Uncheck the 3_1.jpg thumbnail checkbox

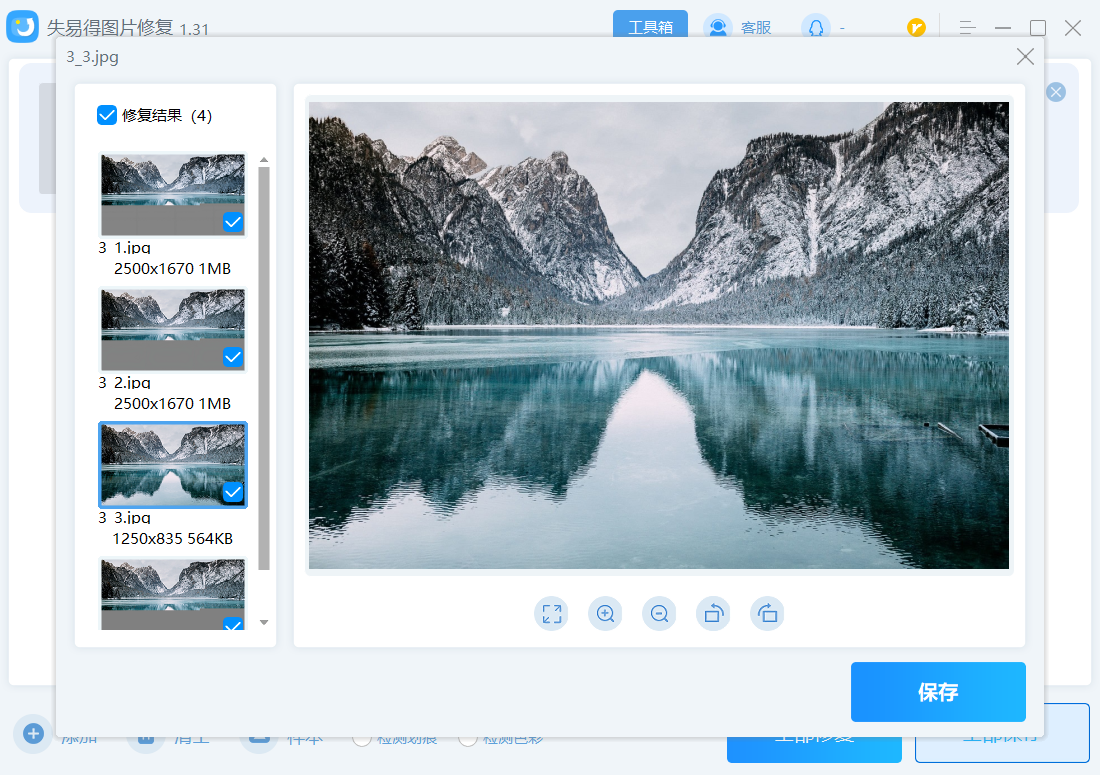[233, 222]
